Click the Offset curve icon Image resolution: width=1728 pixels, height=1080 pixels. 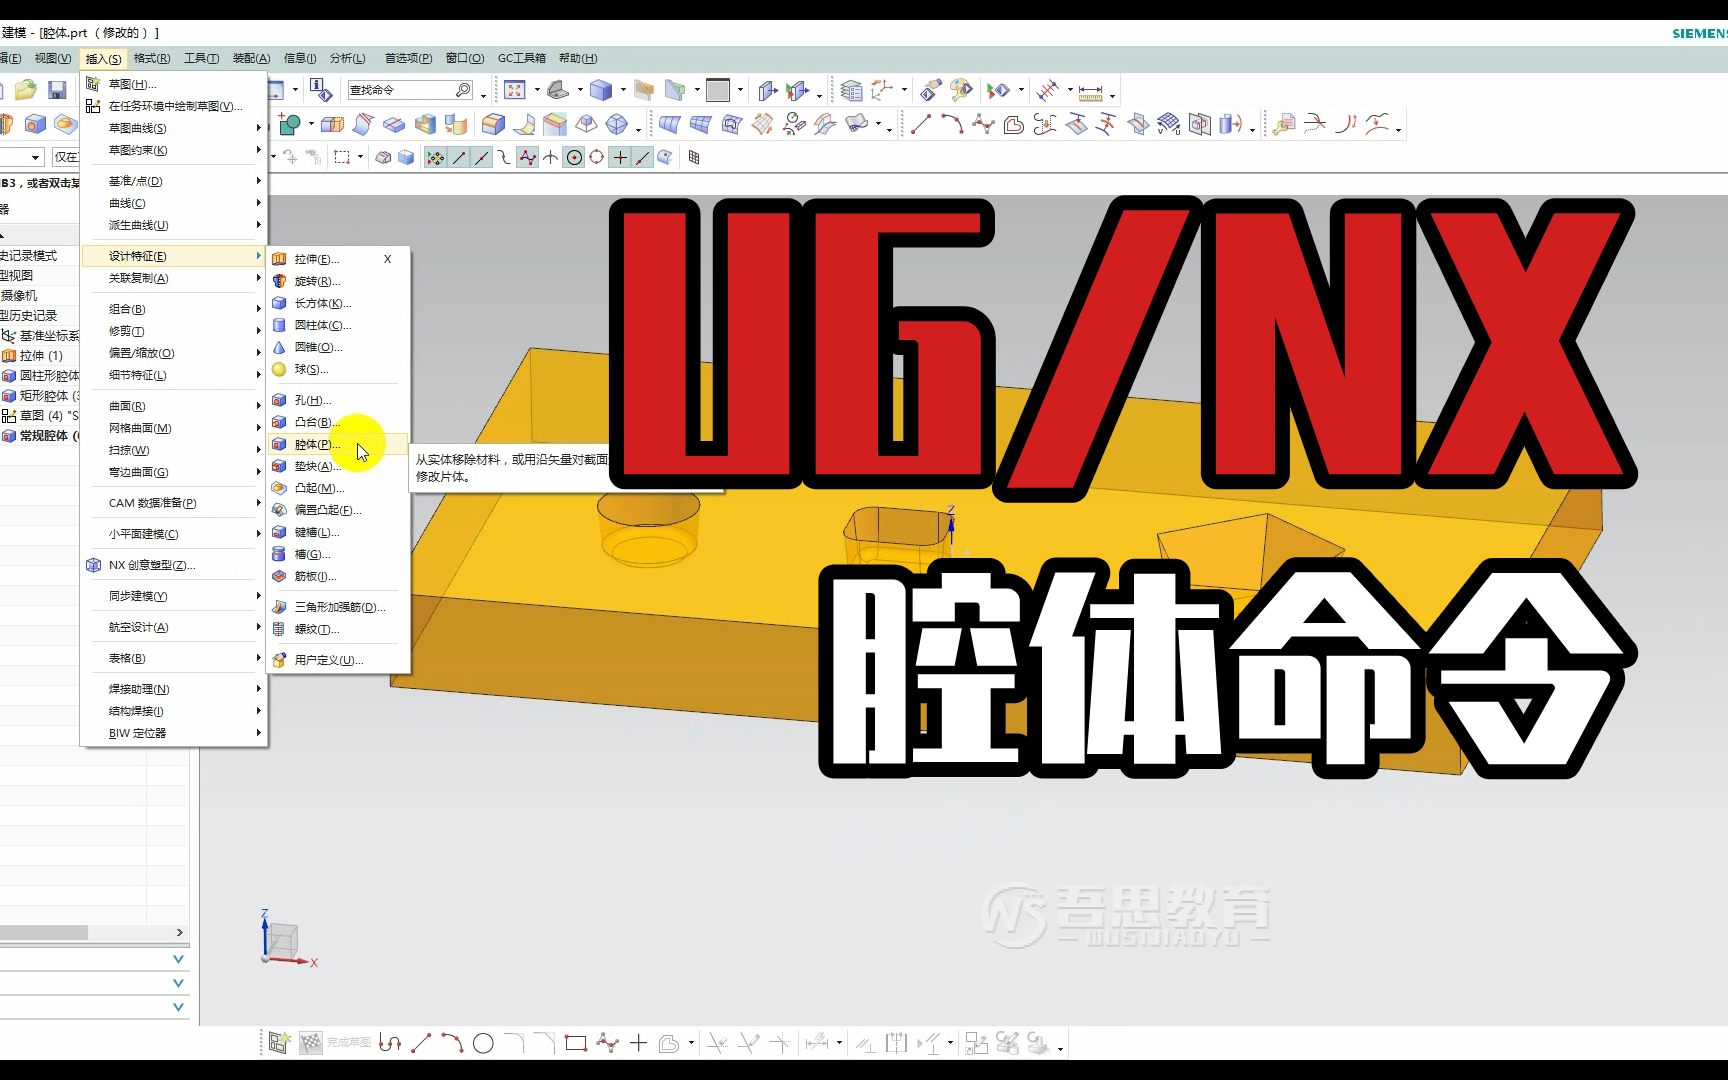[x=1014, y=124]
